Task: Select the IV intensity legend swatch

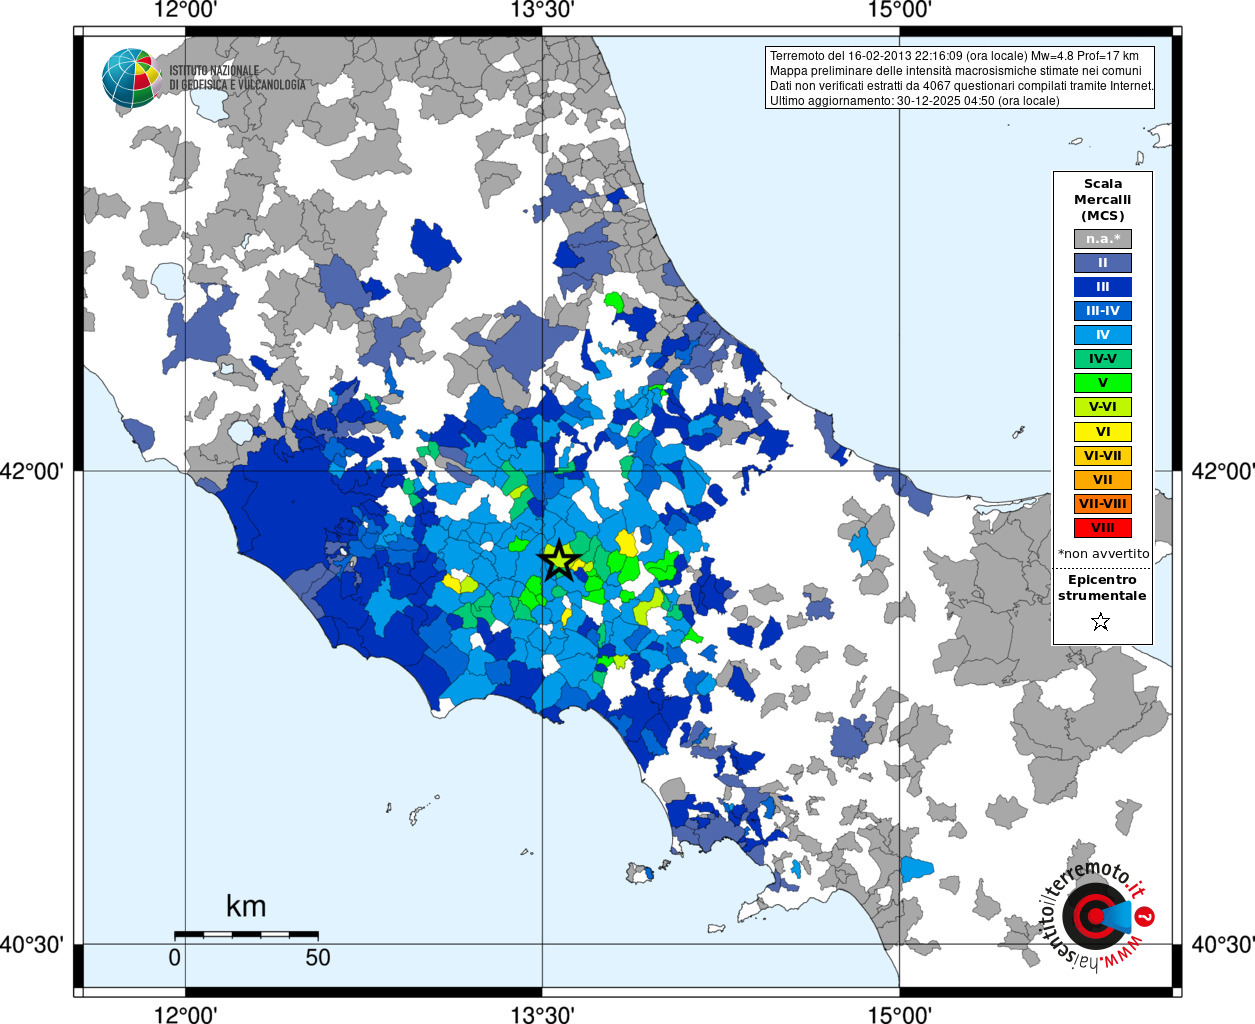Action: click(1103, 335)
